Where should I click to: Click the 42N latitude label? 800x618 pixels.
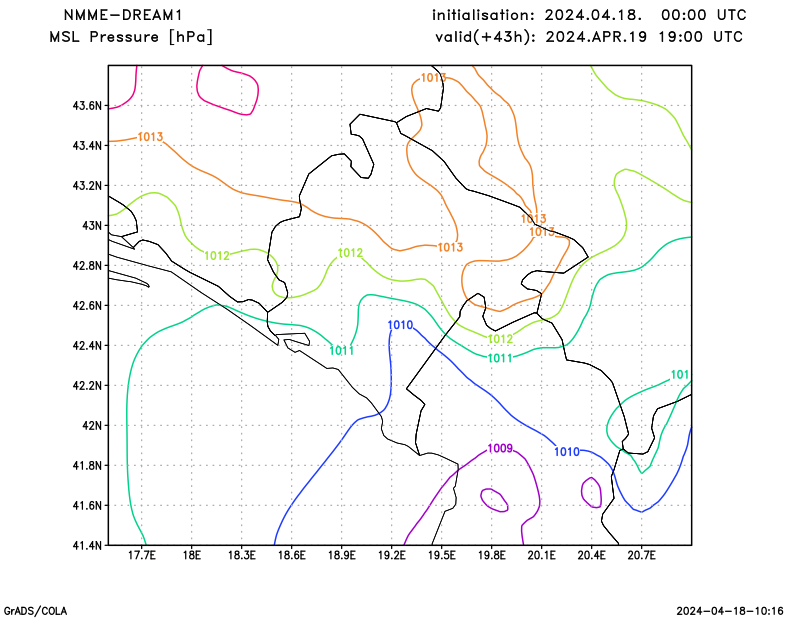pyautogui.click(x=92, y=425)
